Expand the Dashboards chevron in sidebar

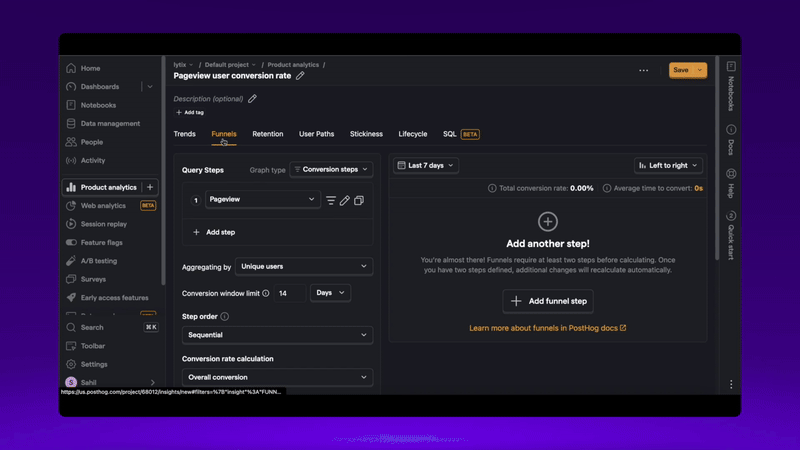click(150, 87)
